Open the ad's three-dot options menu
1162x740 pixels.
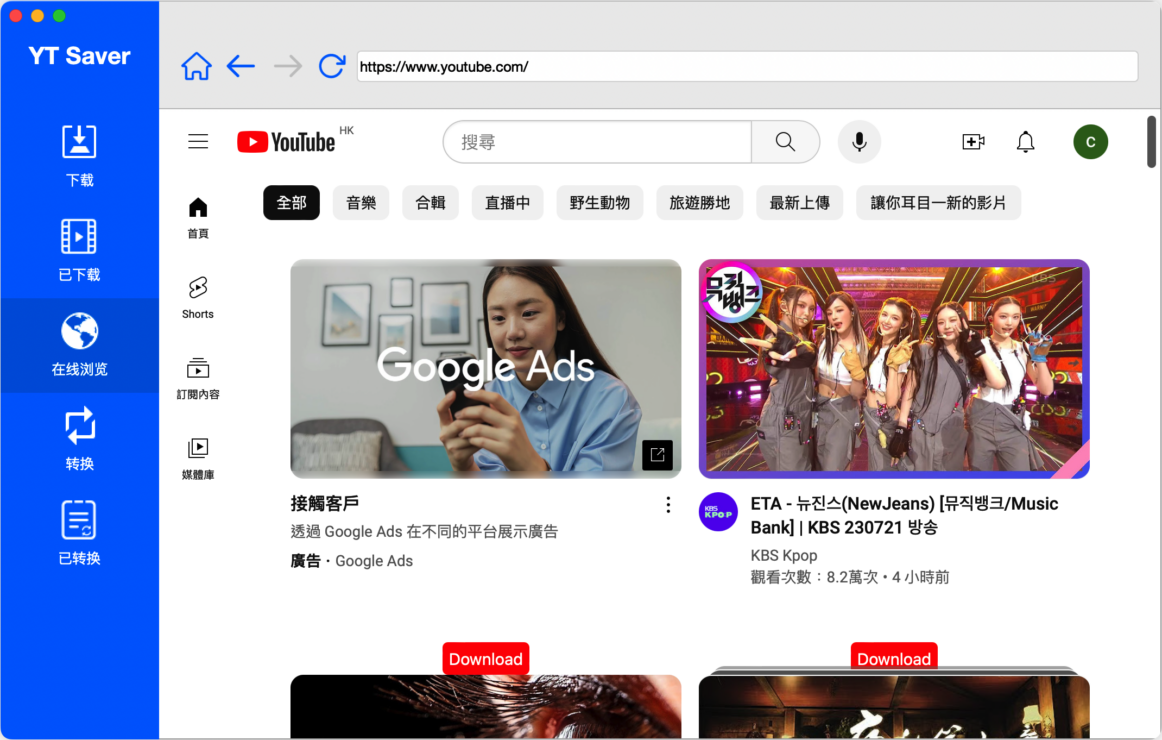tap(668, 505)
